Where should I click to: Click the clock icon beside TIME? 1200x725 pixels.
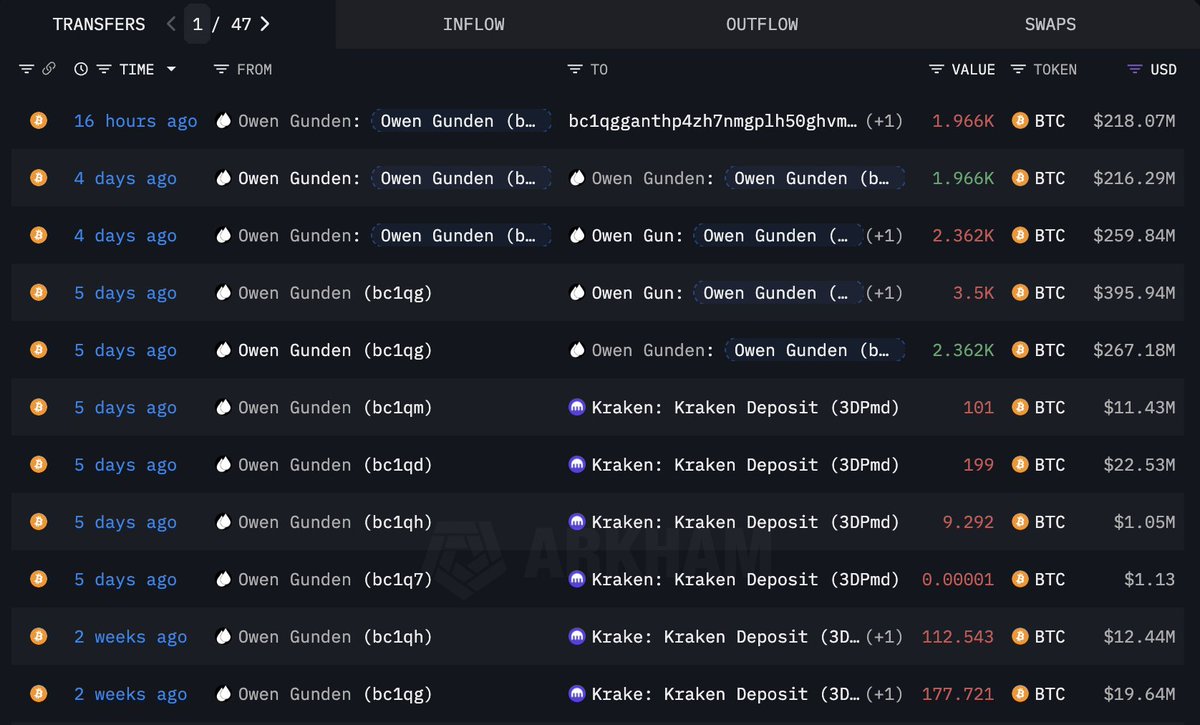point(80,69)
